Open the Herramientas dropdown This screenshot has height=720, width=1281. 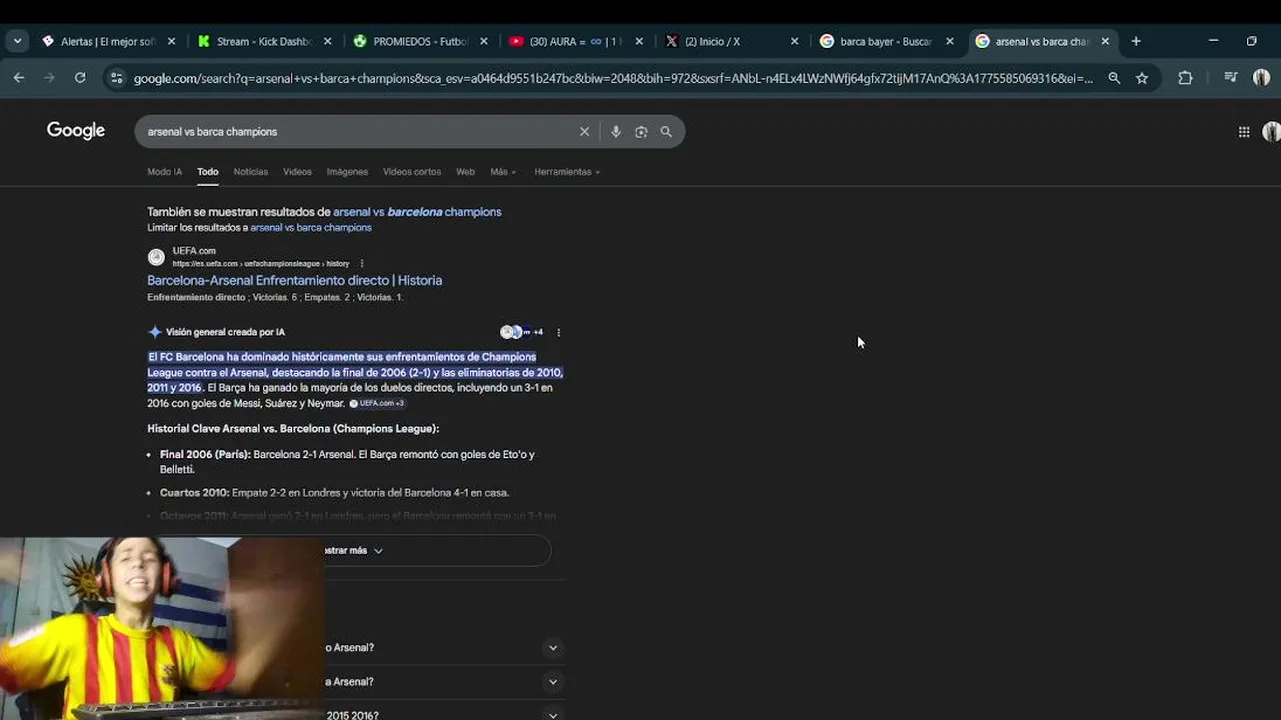pos(567,172)
